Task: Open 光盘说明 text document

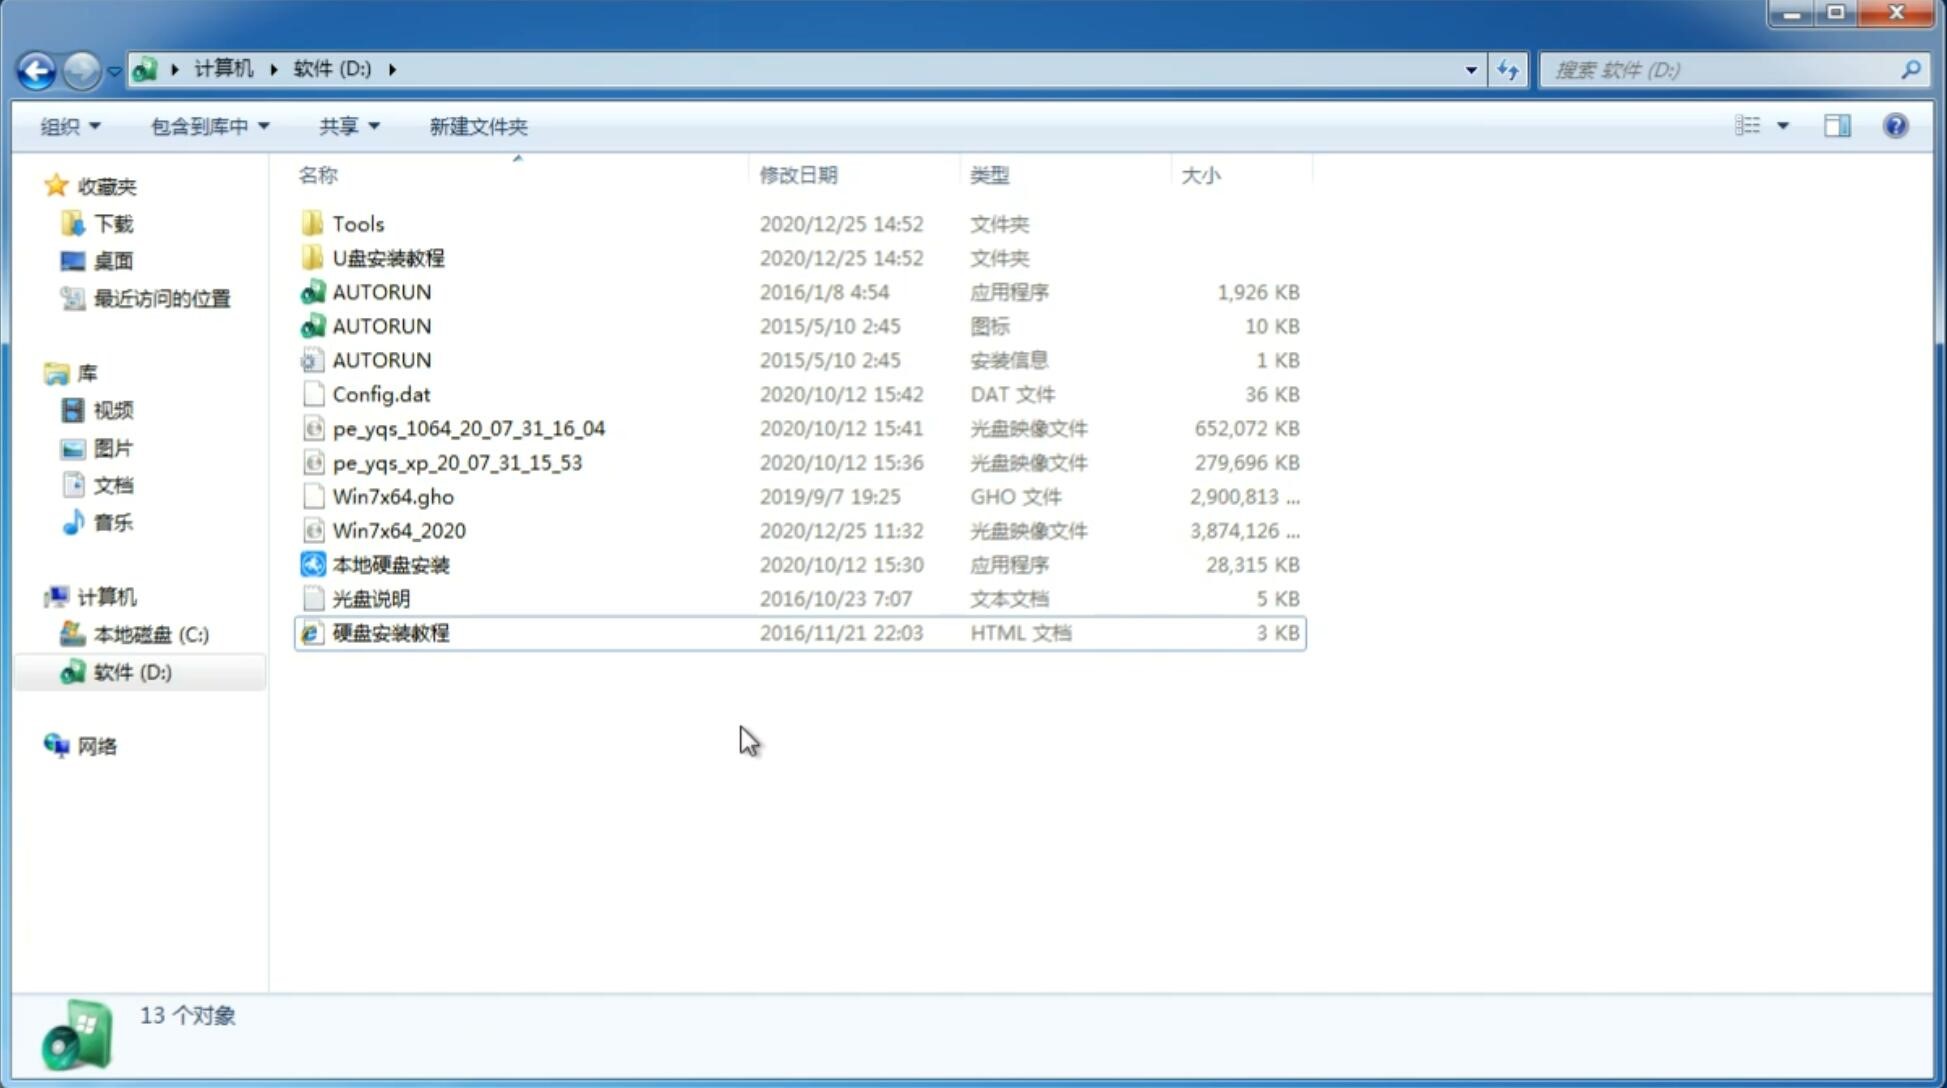Action: point(370,599)
